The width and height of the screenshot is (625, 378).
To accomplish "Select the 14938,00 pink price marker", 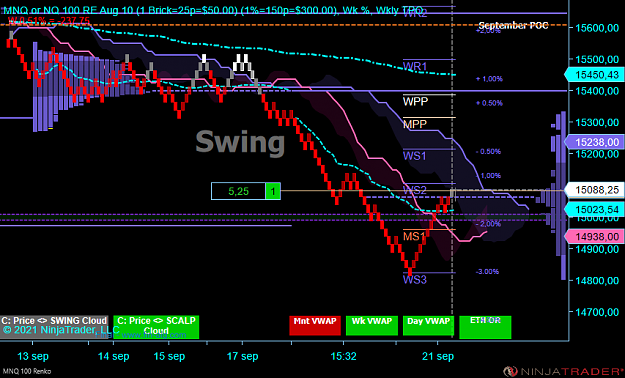I will click(594, 237).
